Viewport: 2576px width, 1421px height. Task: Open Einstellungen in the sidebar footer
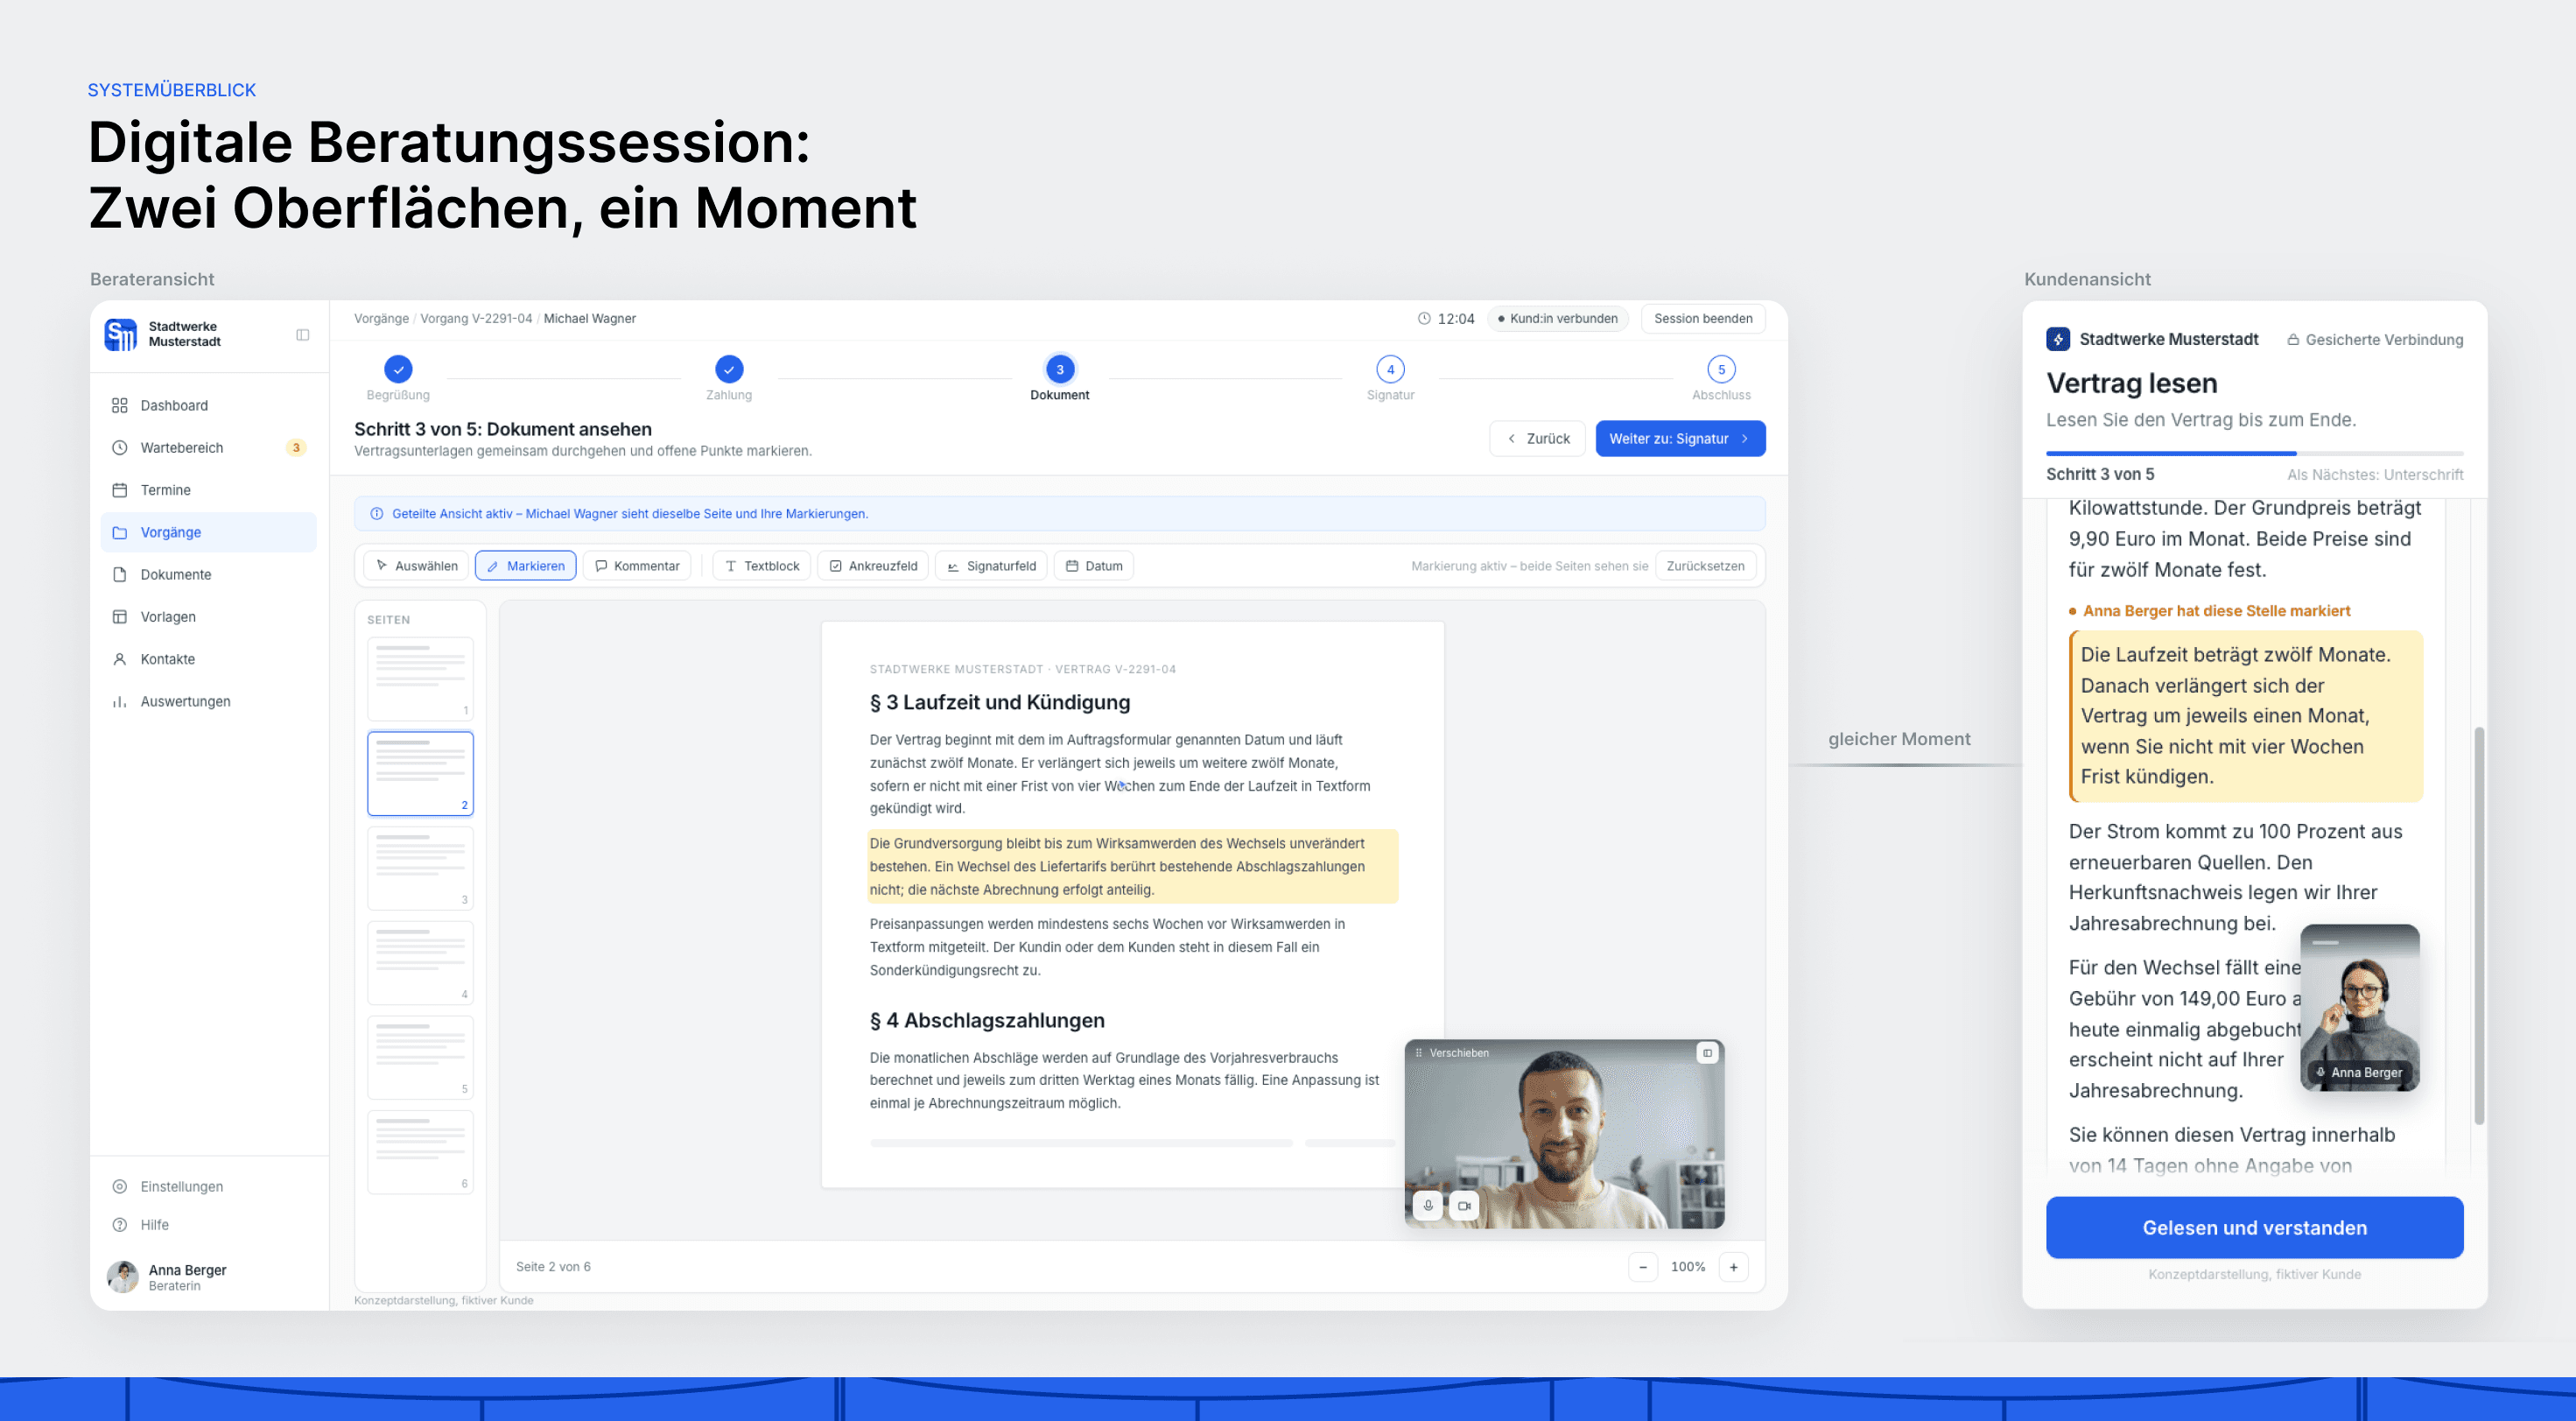tap(208, 1186)
